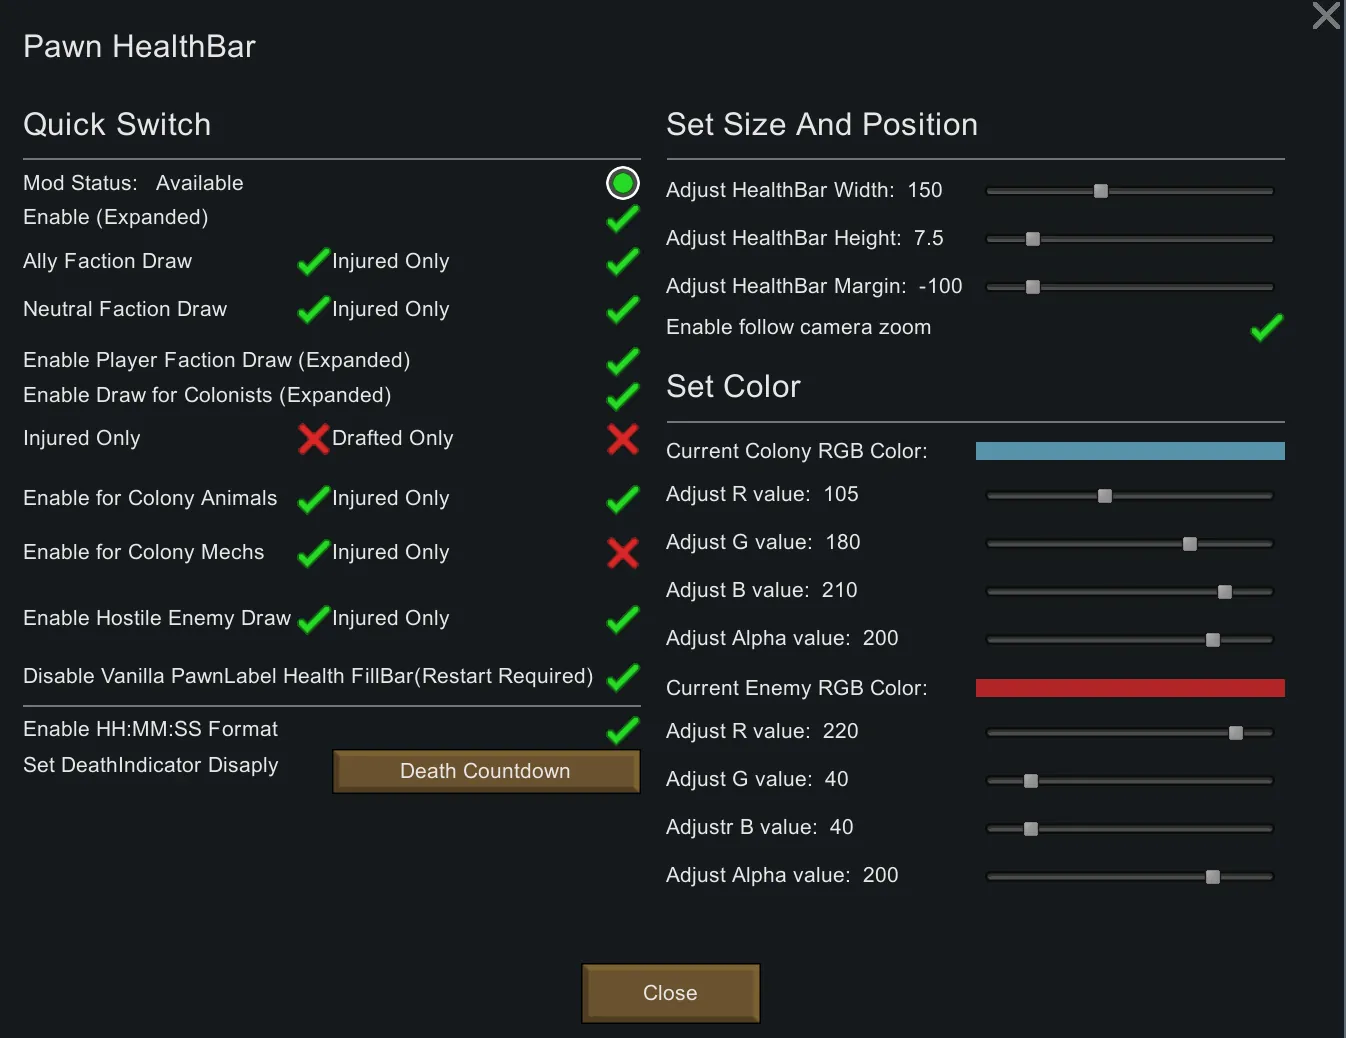The width and height of the screenshot is (1346, 1038).
Task: Toggle Enable Hostile Enemy Draw checkmark
Action: coord(313,619)
